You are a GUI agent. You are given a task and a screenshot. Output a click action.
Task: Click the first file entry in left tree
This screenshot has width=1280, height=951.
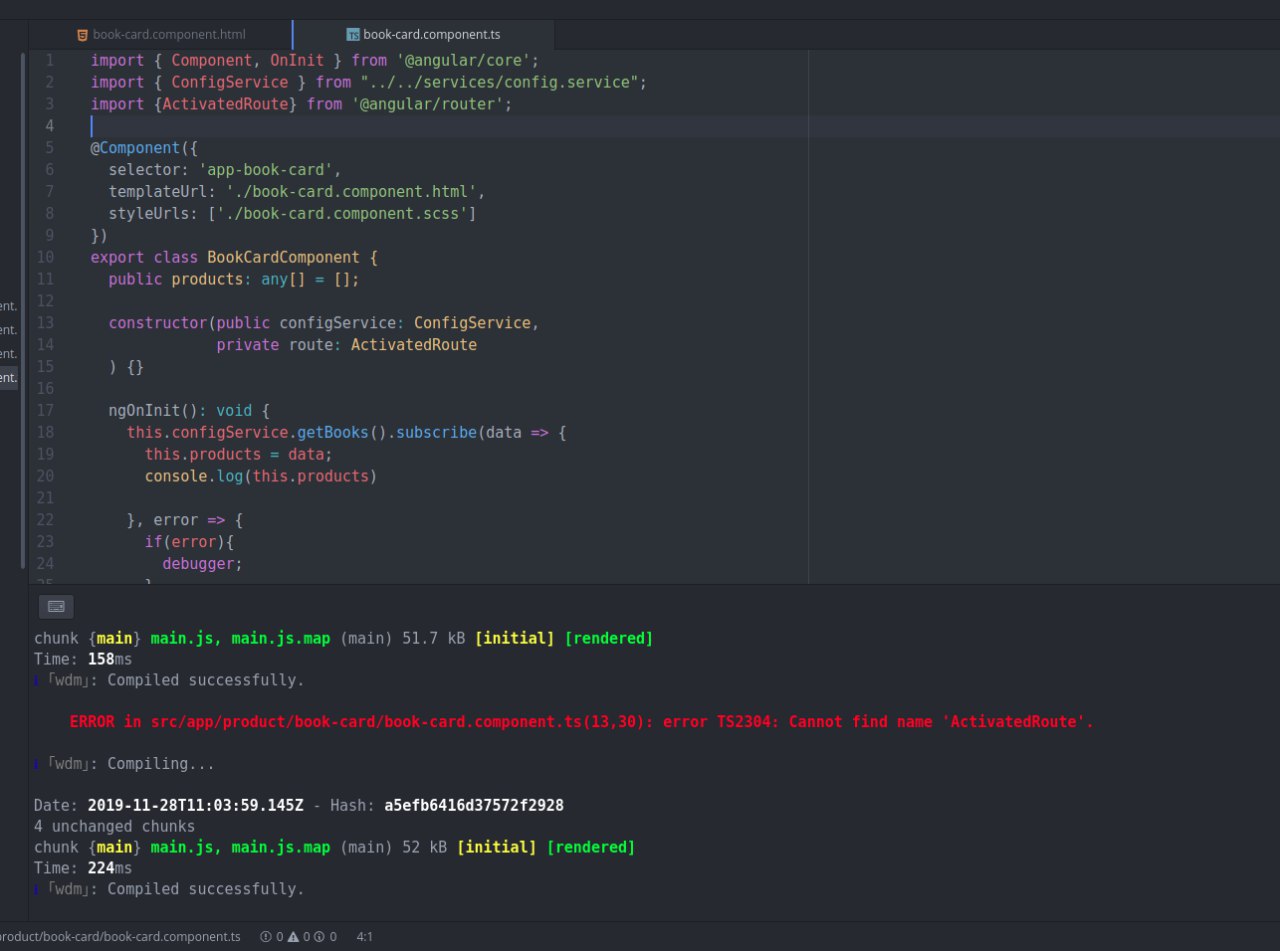pyautogui.click(x=9, y=305)
